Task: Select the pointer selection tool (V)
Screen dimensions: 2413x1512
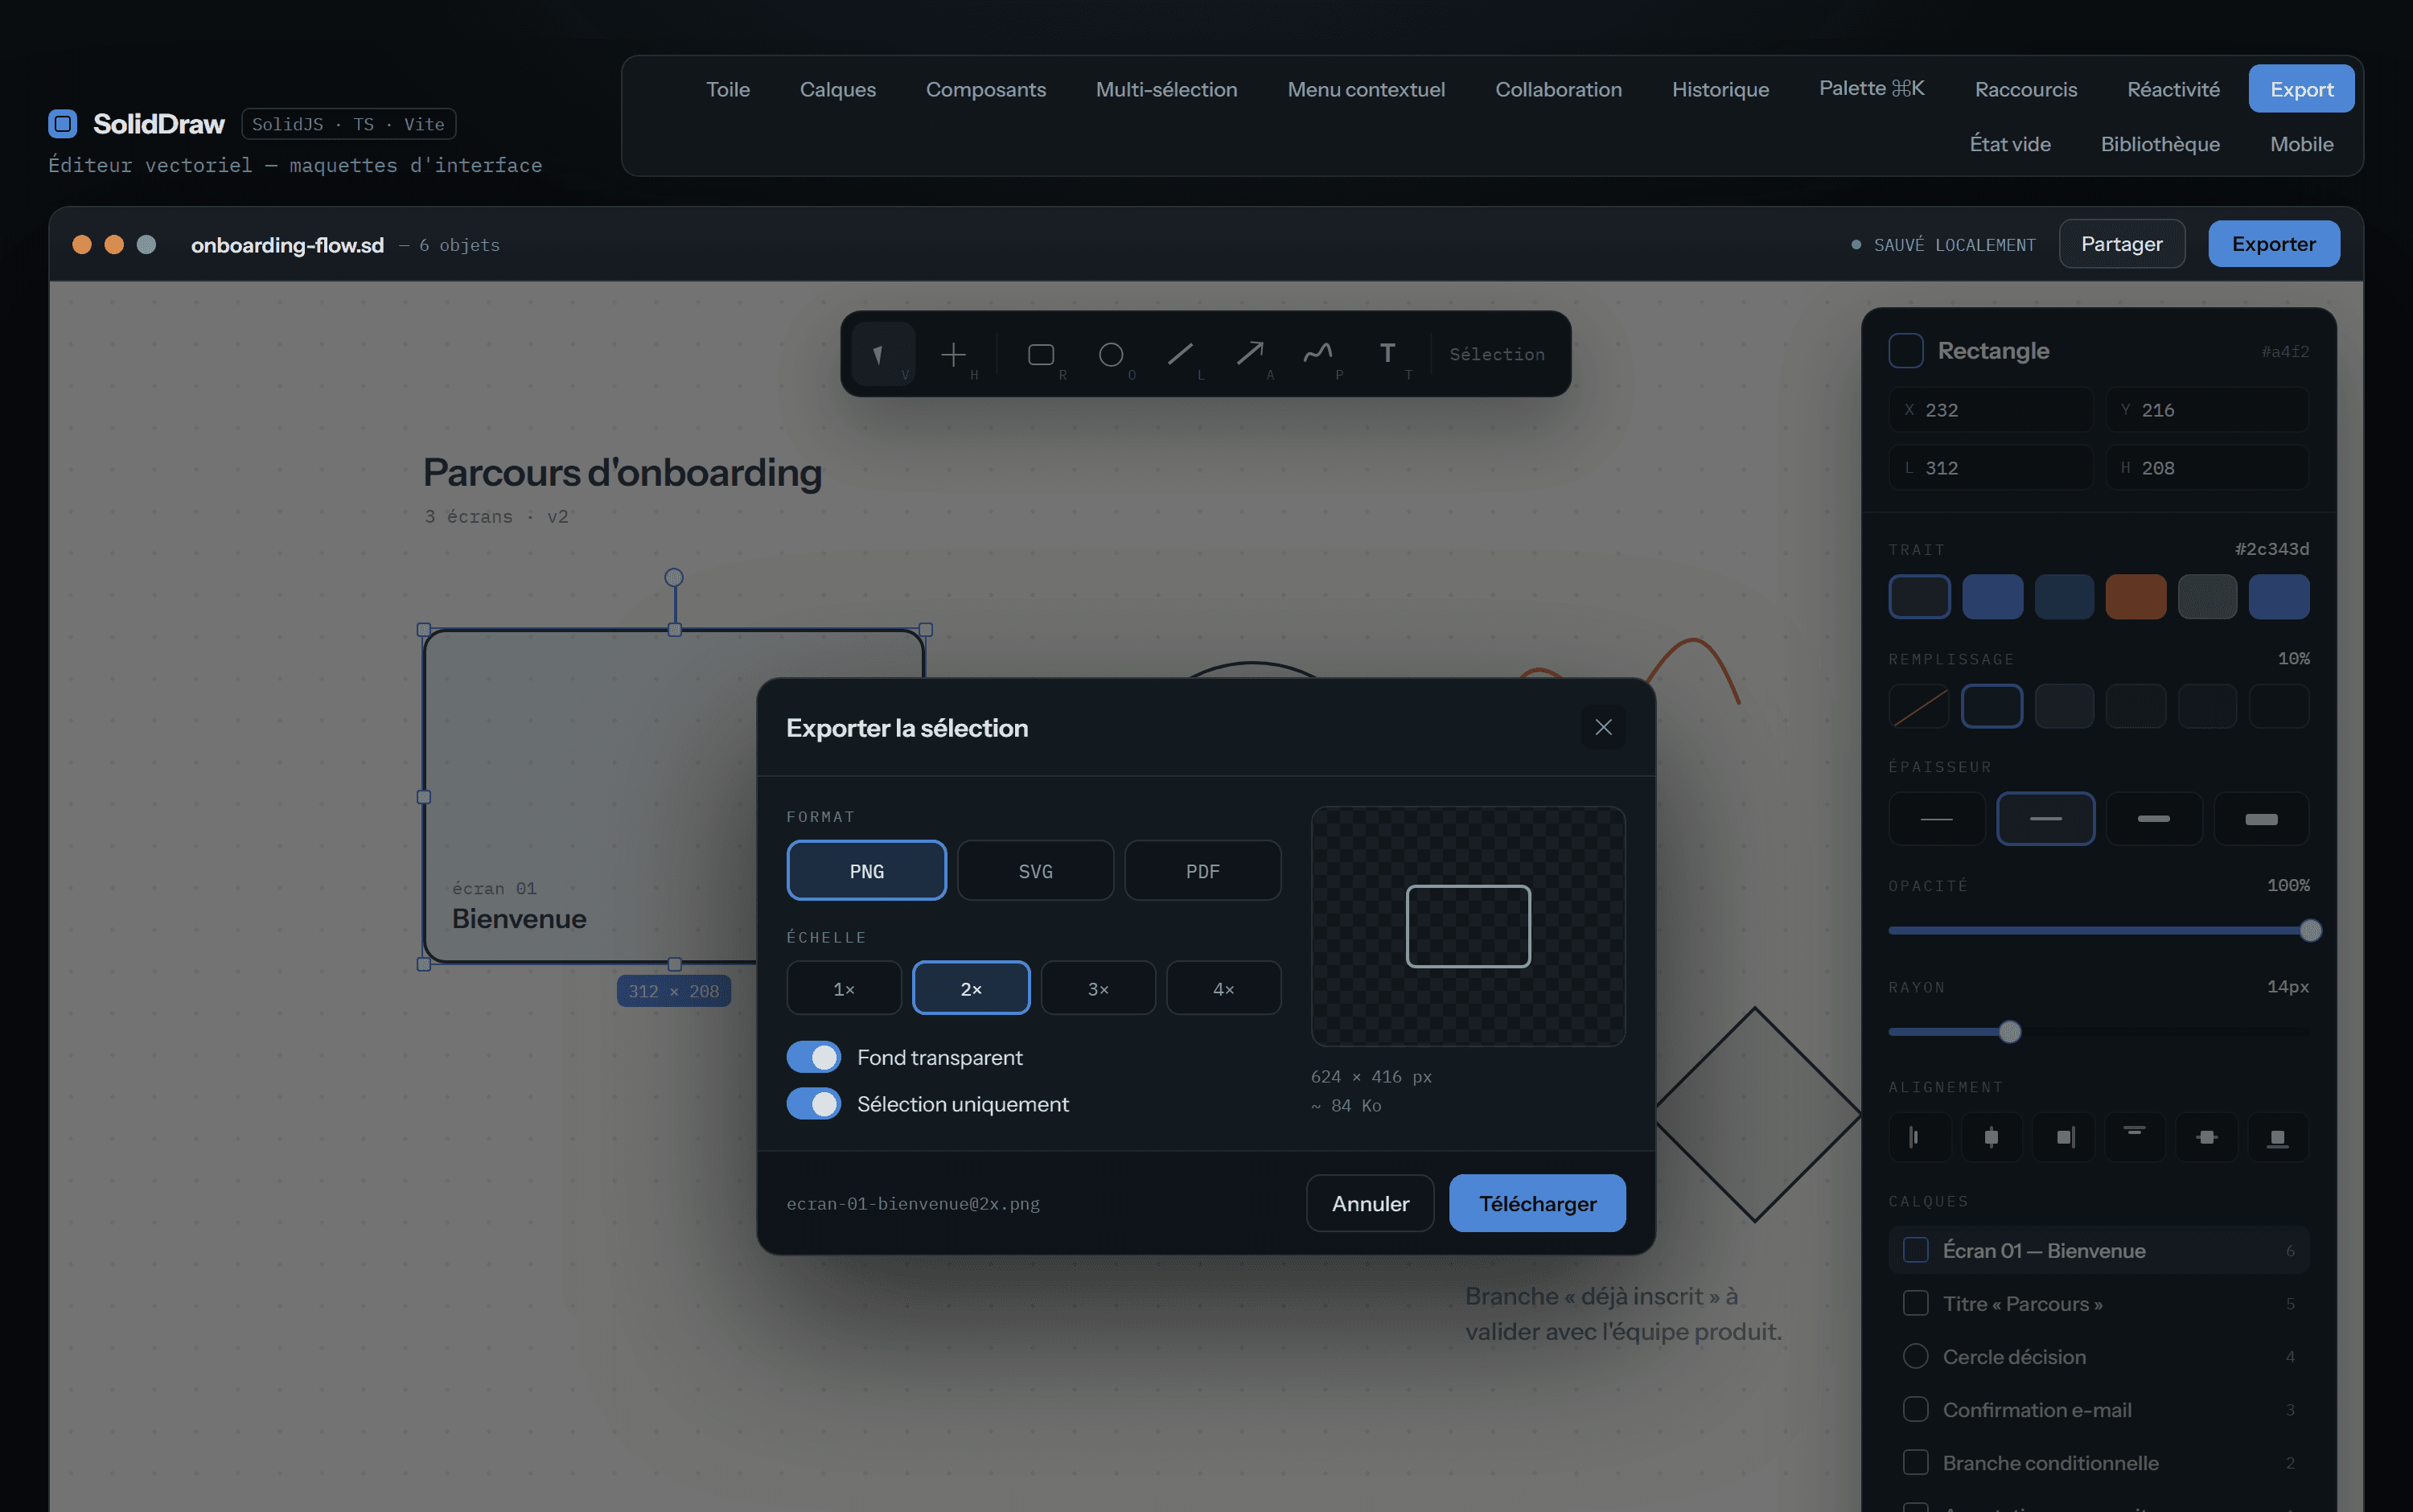Action: pyautogui.click(x=882, y=354)
